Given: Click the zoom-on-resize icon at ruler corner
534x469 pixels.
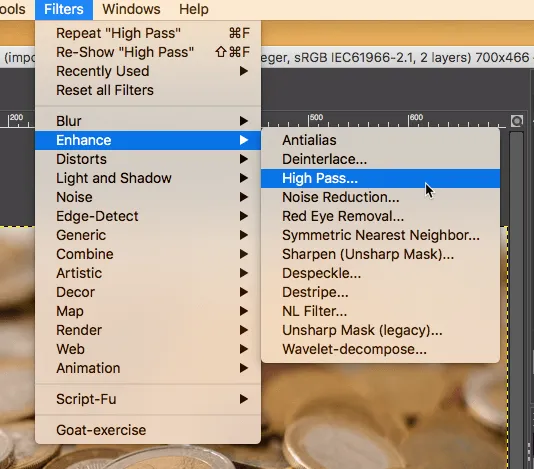Looking at the screenshot, I should point(517,121).
